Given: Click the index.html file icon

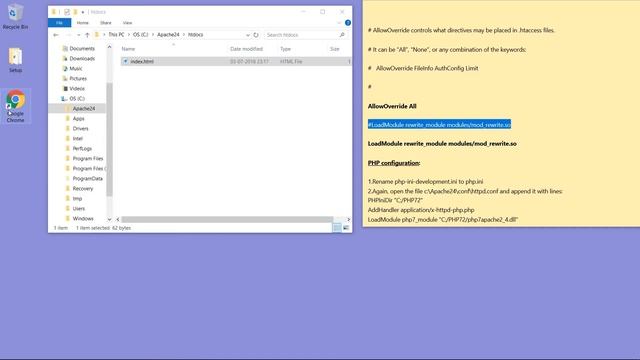Looking at the screenshot, I should click(126, 62).
